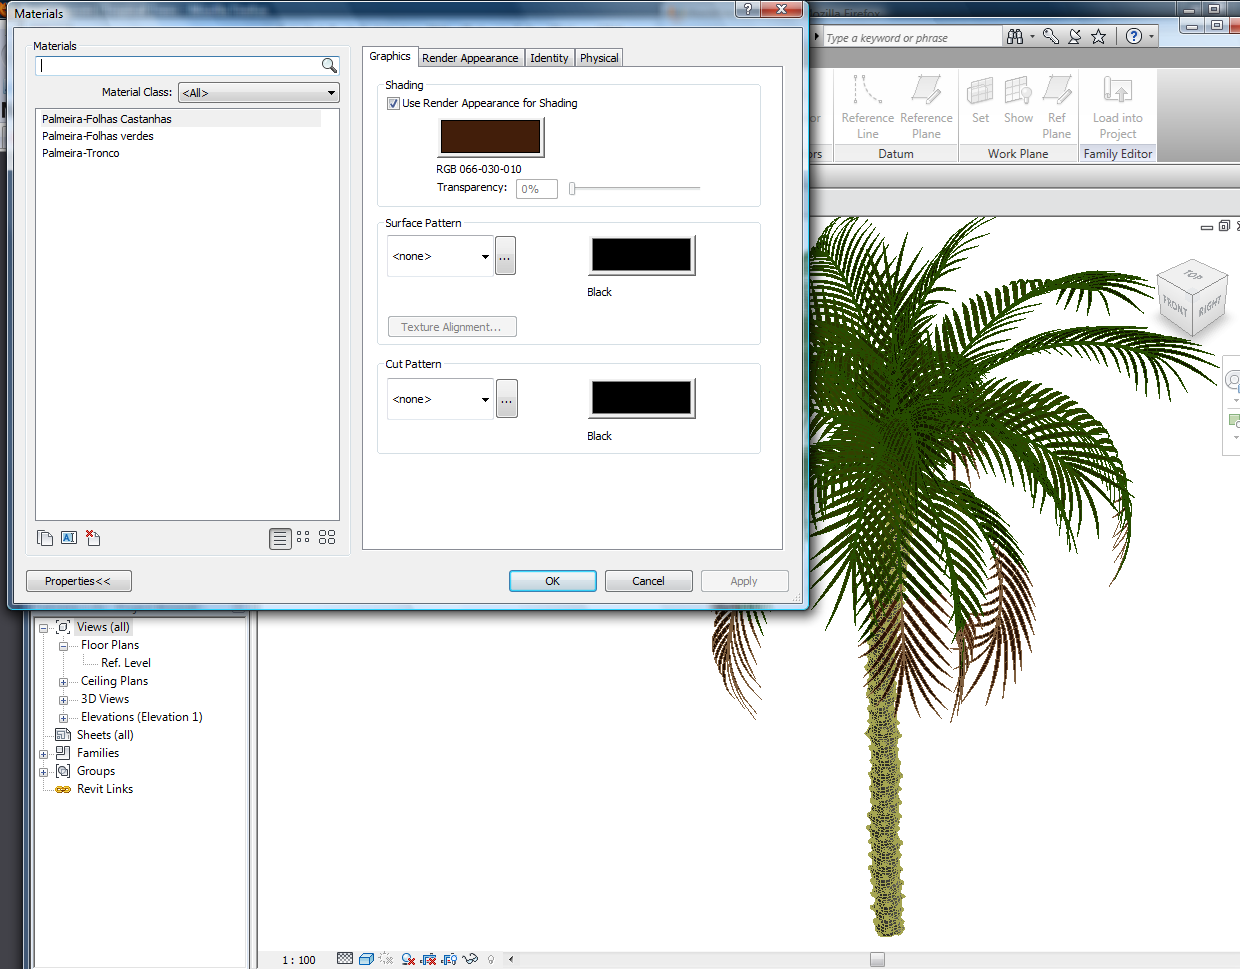Click the Rename material icon
Viewport: 1240px width, 969px height.
pos(69,538)
